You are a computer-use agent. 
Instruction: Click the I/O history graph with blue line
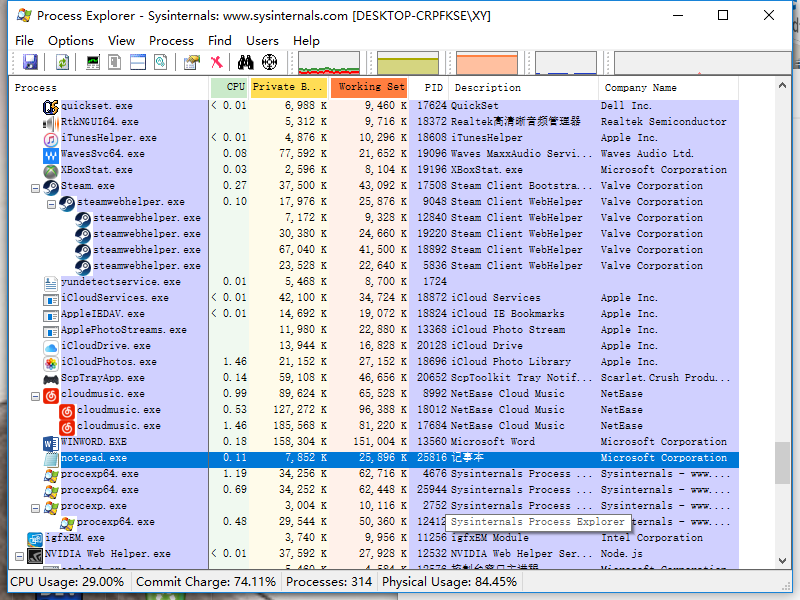(x=566, y=63)
